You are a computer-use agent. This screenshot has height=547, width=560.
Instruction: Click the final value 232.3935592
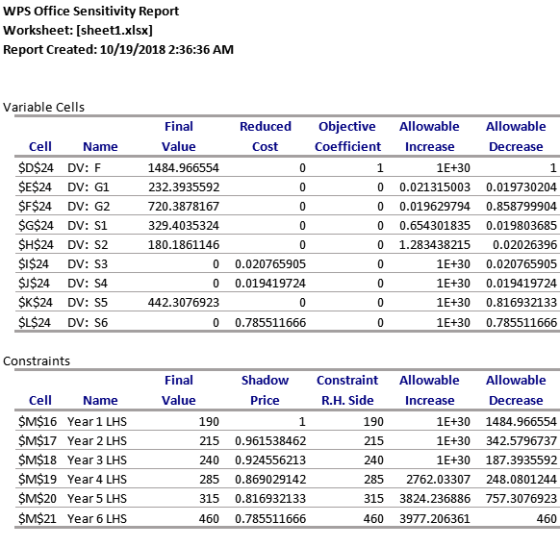[184, 187]
